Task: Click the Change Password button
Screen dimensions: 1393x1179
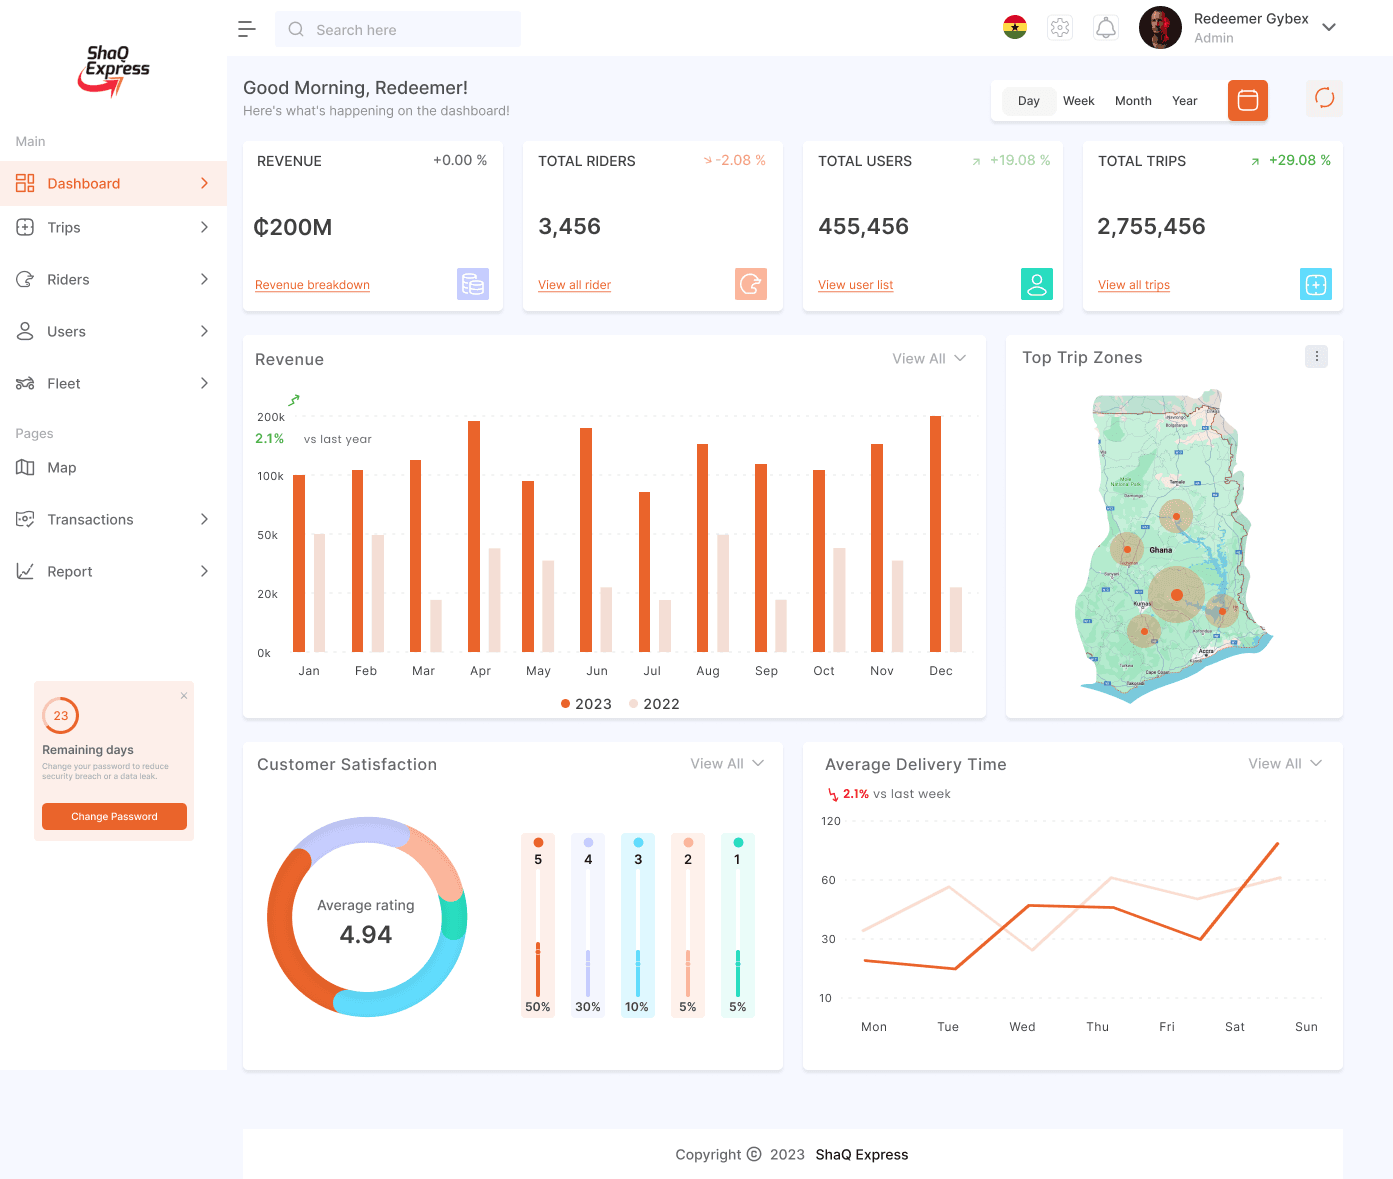Action: pos(114,816)
